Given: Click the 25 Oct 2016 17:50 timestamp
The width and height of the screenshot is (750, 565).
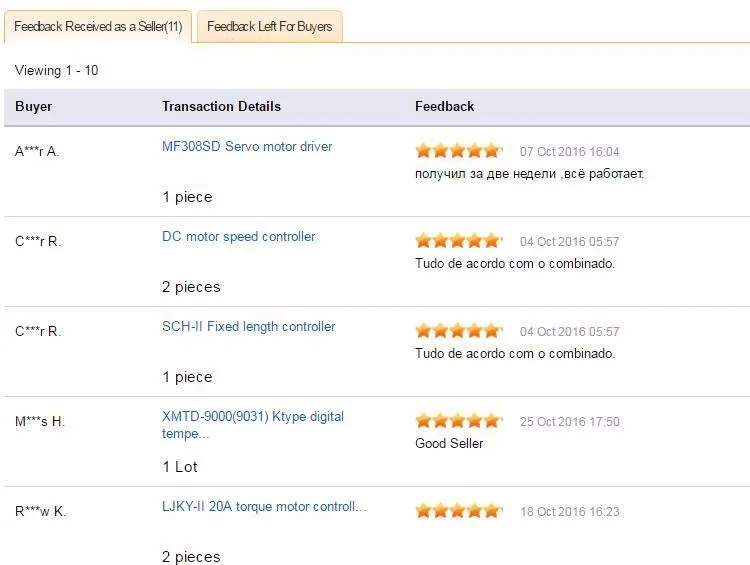Looking at the screenshot, I should [570, 421].
